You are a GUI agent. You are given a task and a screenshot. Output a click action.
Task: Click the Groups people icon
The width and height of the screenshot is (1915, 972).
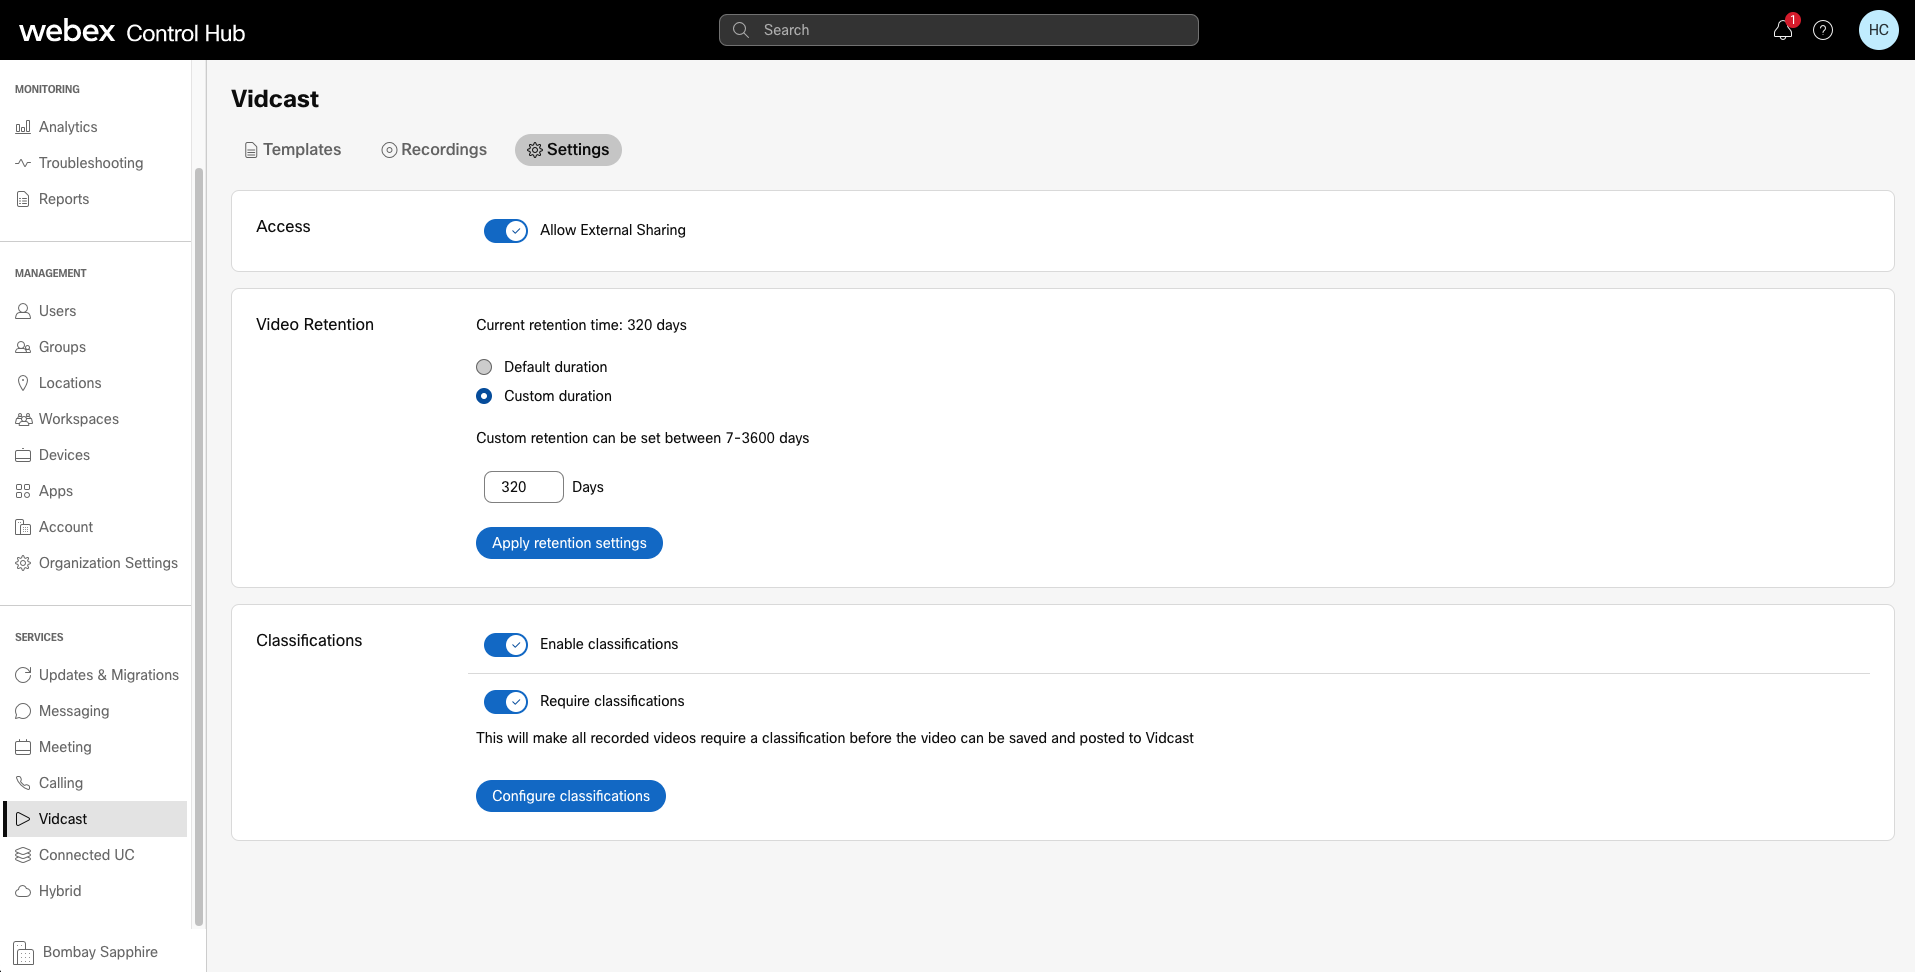click(23, 347)
